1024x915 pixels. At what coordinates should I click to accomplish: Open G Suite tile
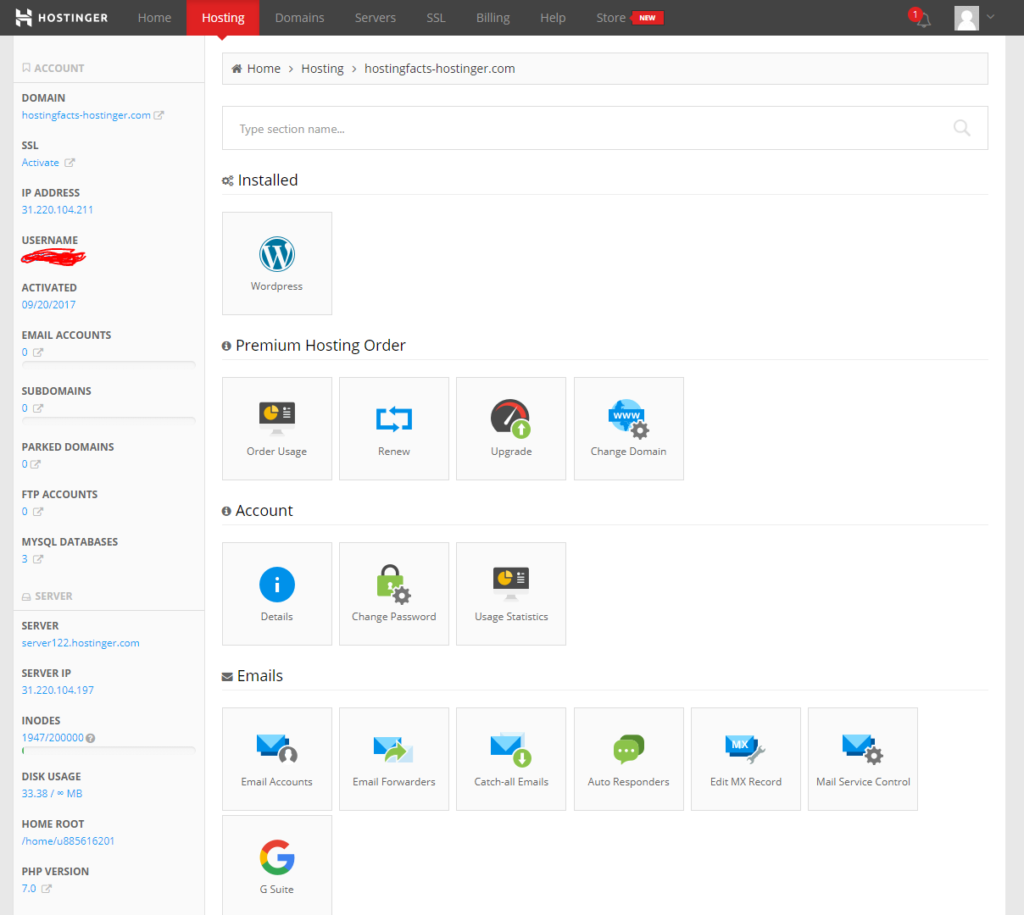pyautogui.click(x=276, y=865)
